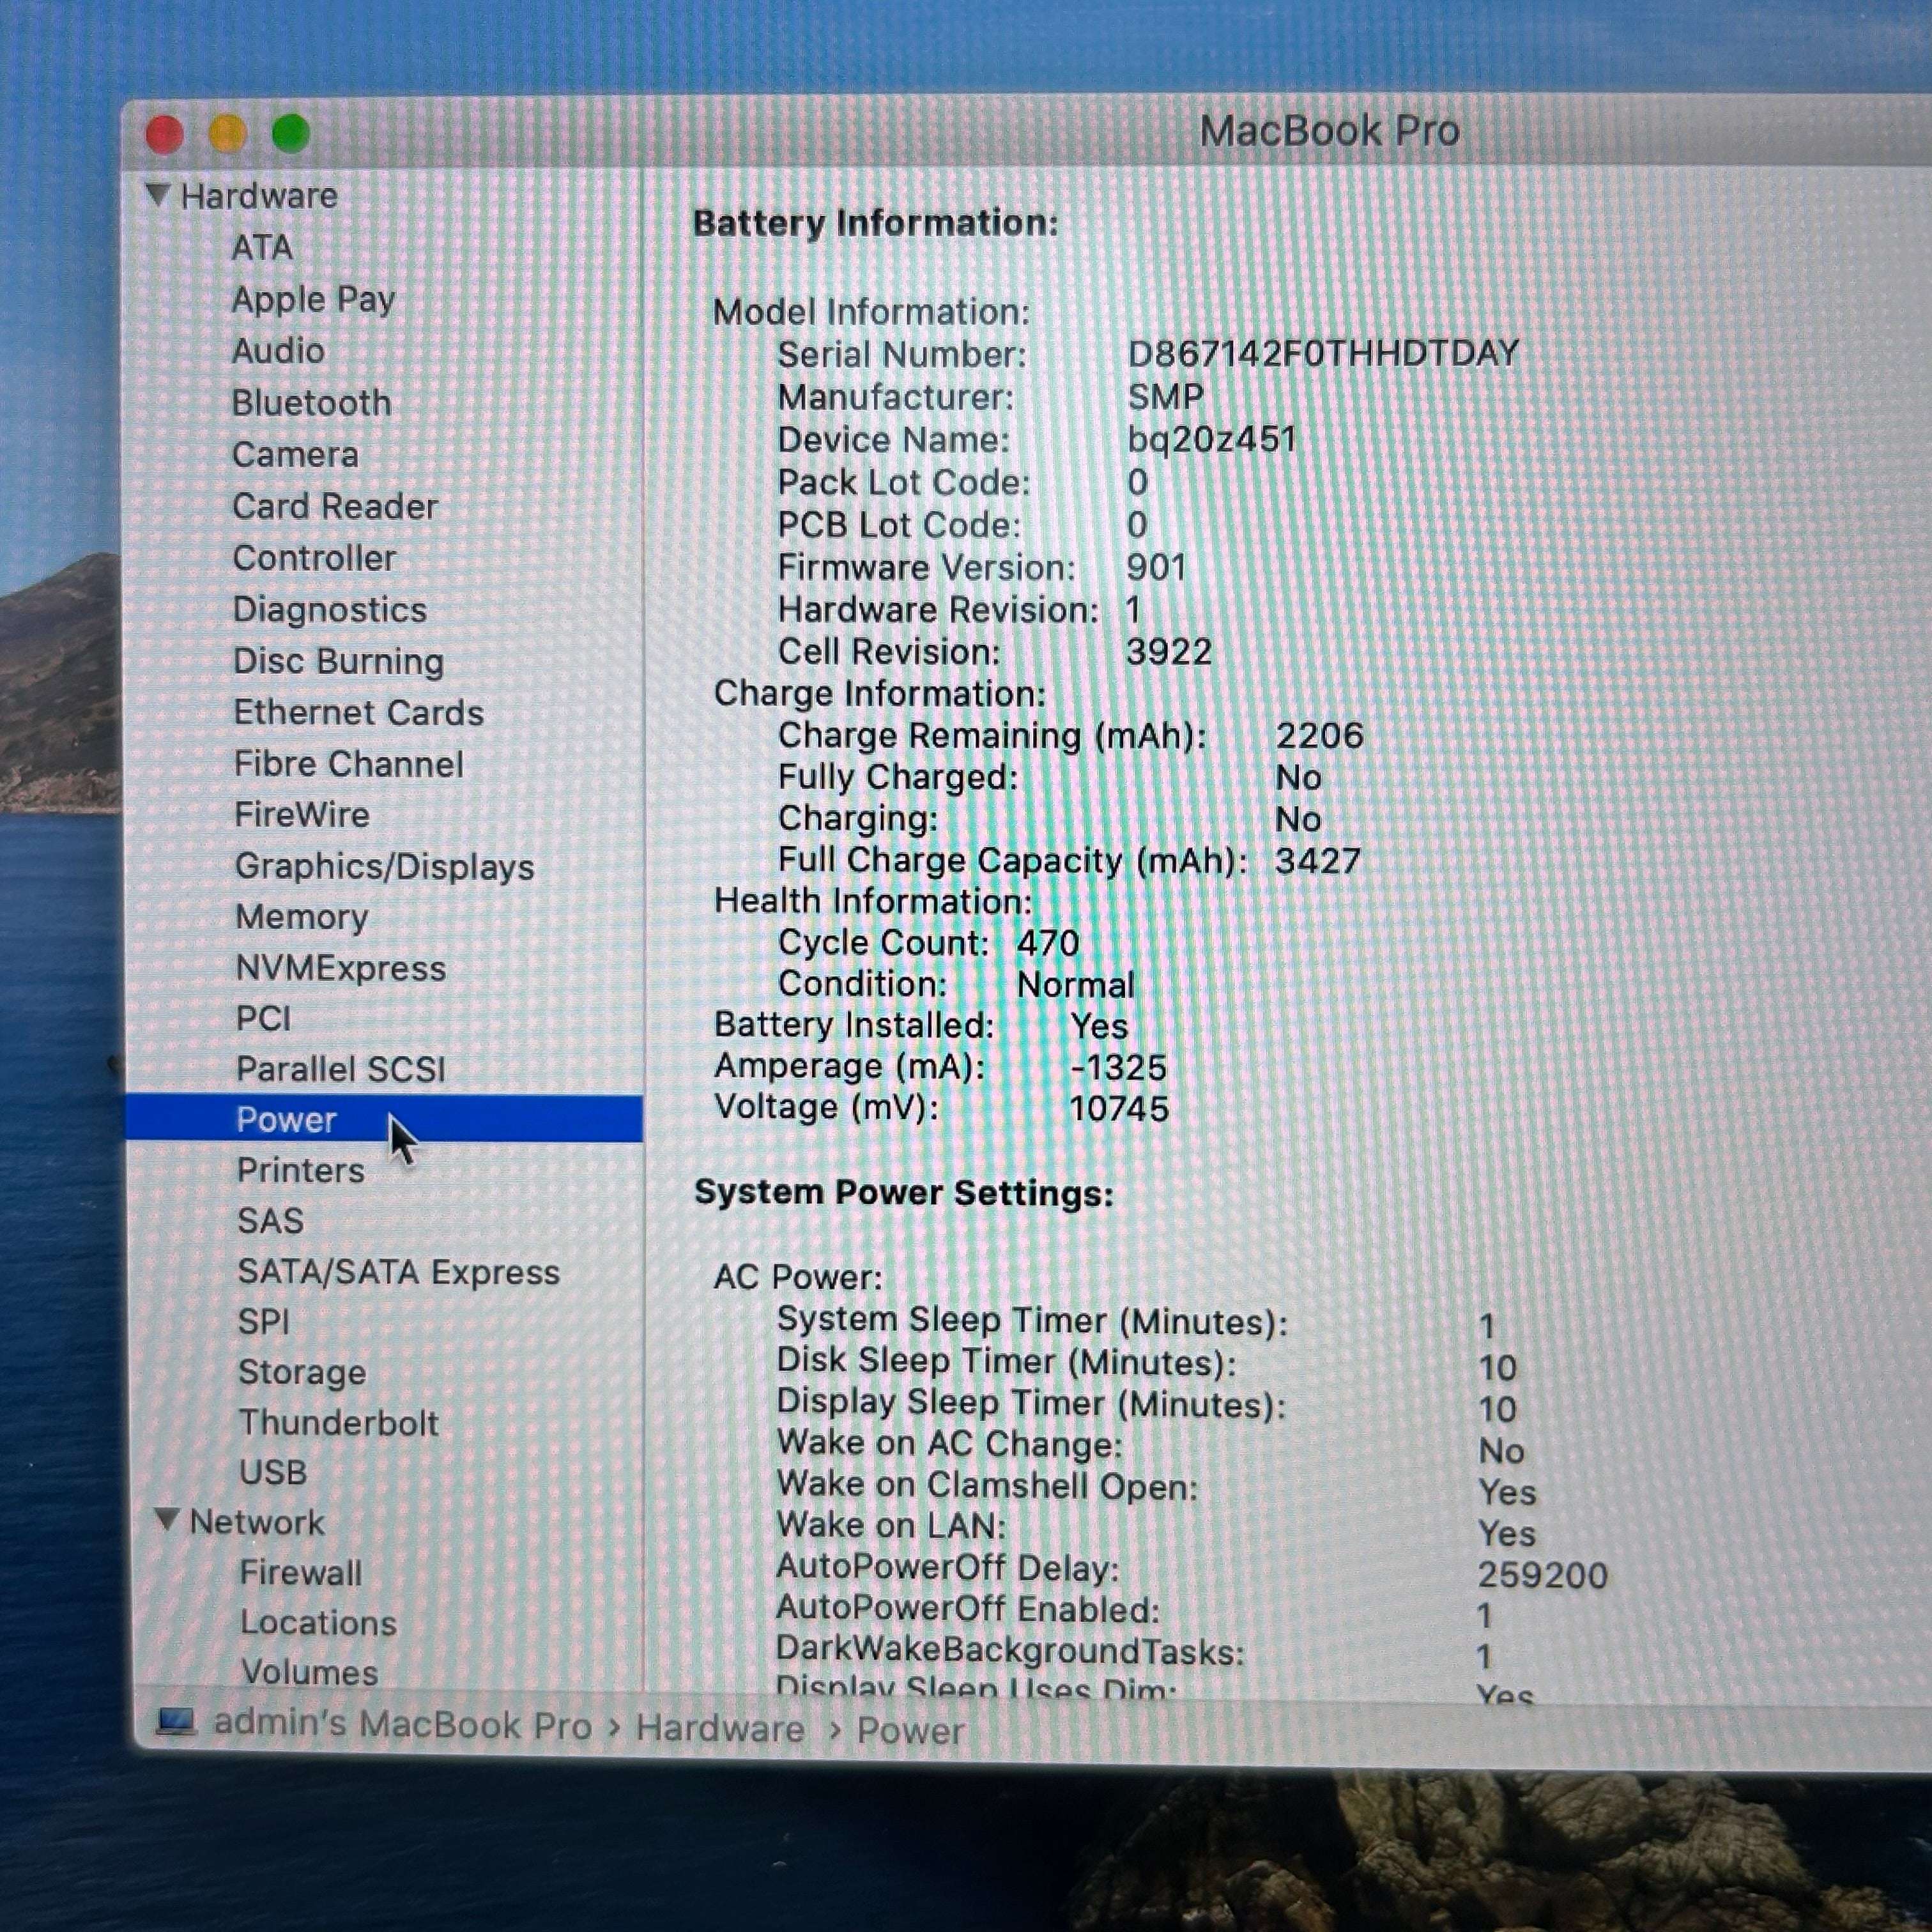Select Disc Burning in sidebar
Viewport: 1932px width, 1932px height.
338,662
